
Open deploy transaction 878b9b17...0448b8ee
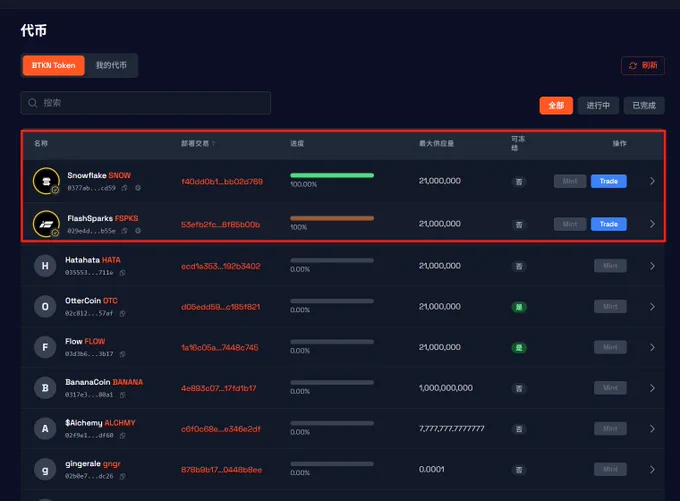pyautogui.click(x=222, y=470)
